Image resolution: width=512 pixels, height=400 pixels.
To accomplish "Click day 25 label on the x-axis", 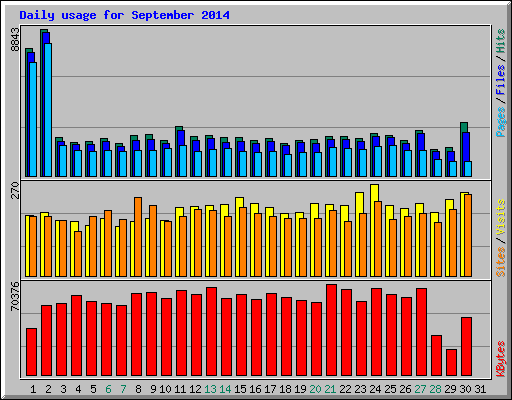I will click(390, 389).
